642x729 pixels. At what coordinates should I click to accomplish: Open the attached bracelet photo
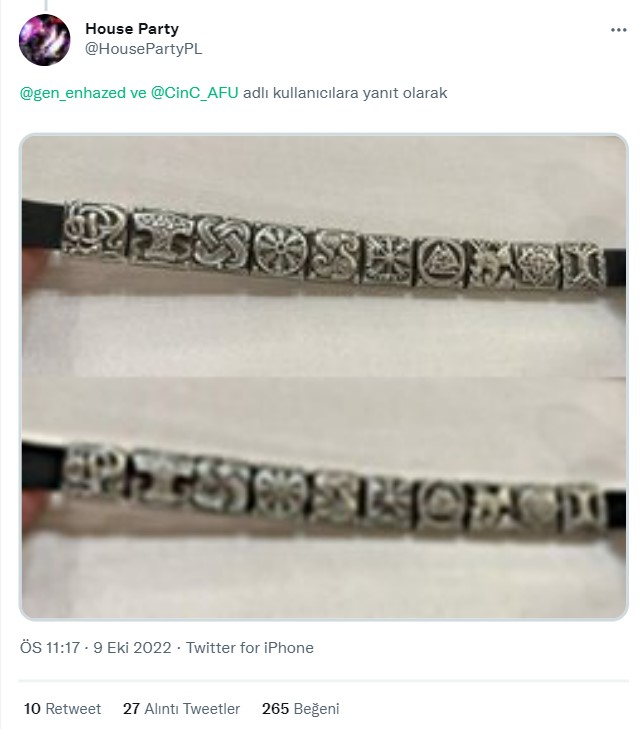coord(324,377)
